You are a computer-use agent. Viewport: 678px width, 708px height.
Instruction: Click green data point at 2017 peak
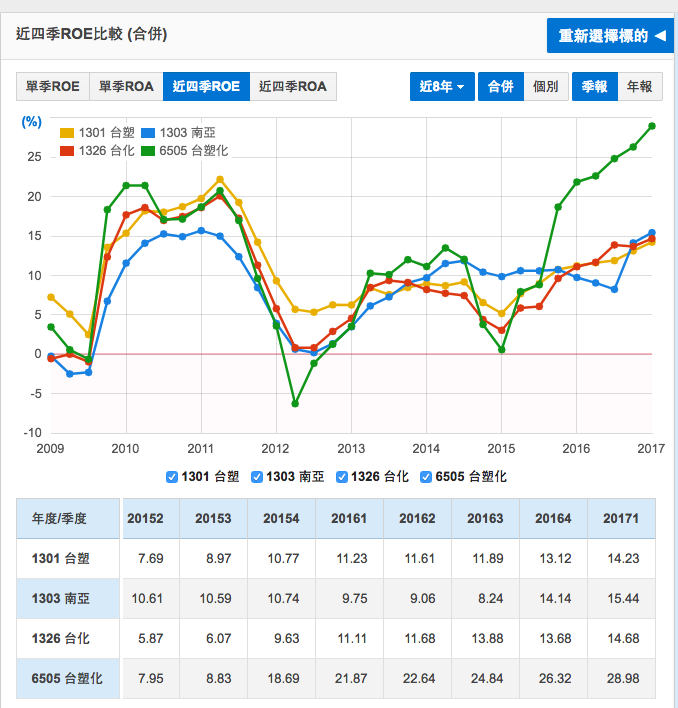[x=651, y=126]
